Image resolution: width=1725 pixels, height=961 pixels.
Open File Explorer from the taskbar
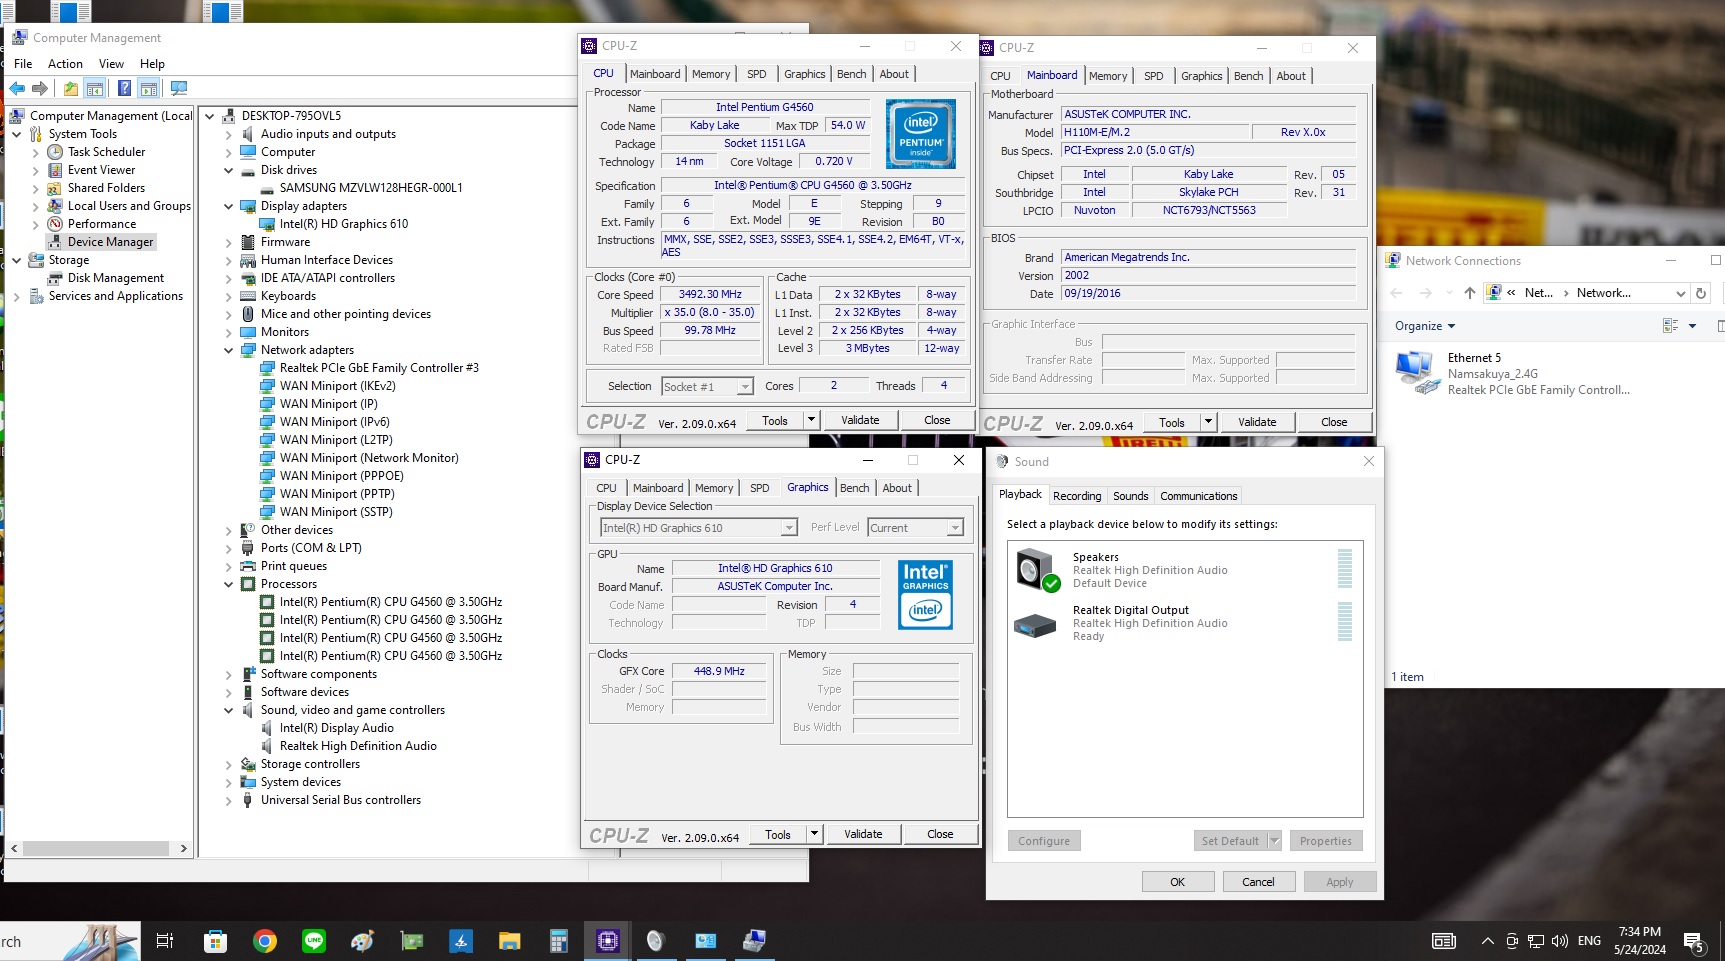(x=510, y=941)
